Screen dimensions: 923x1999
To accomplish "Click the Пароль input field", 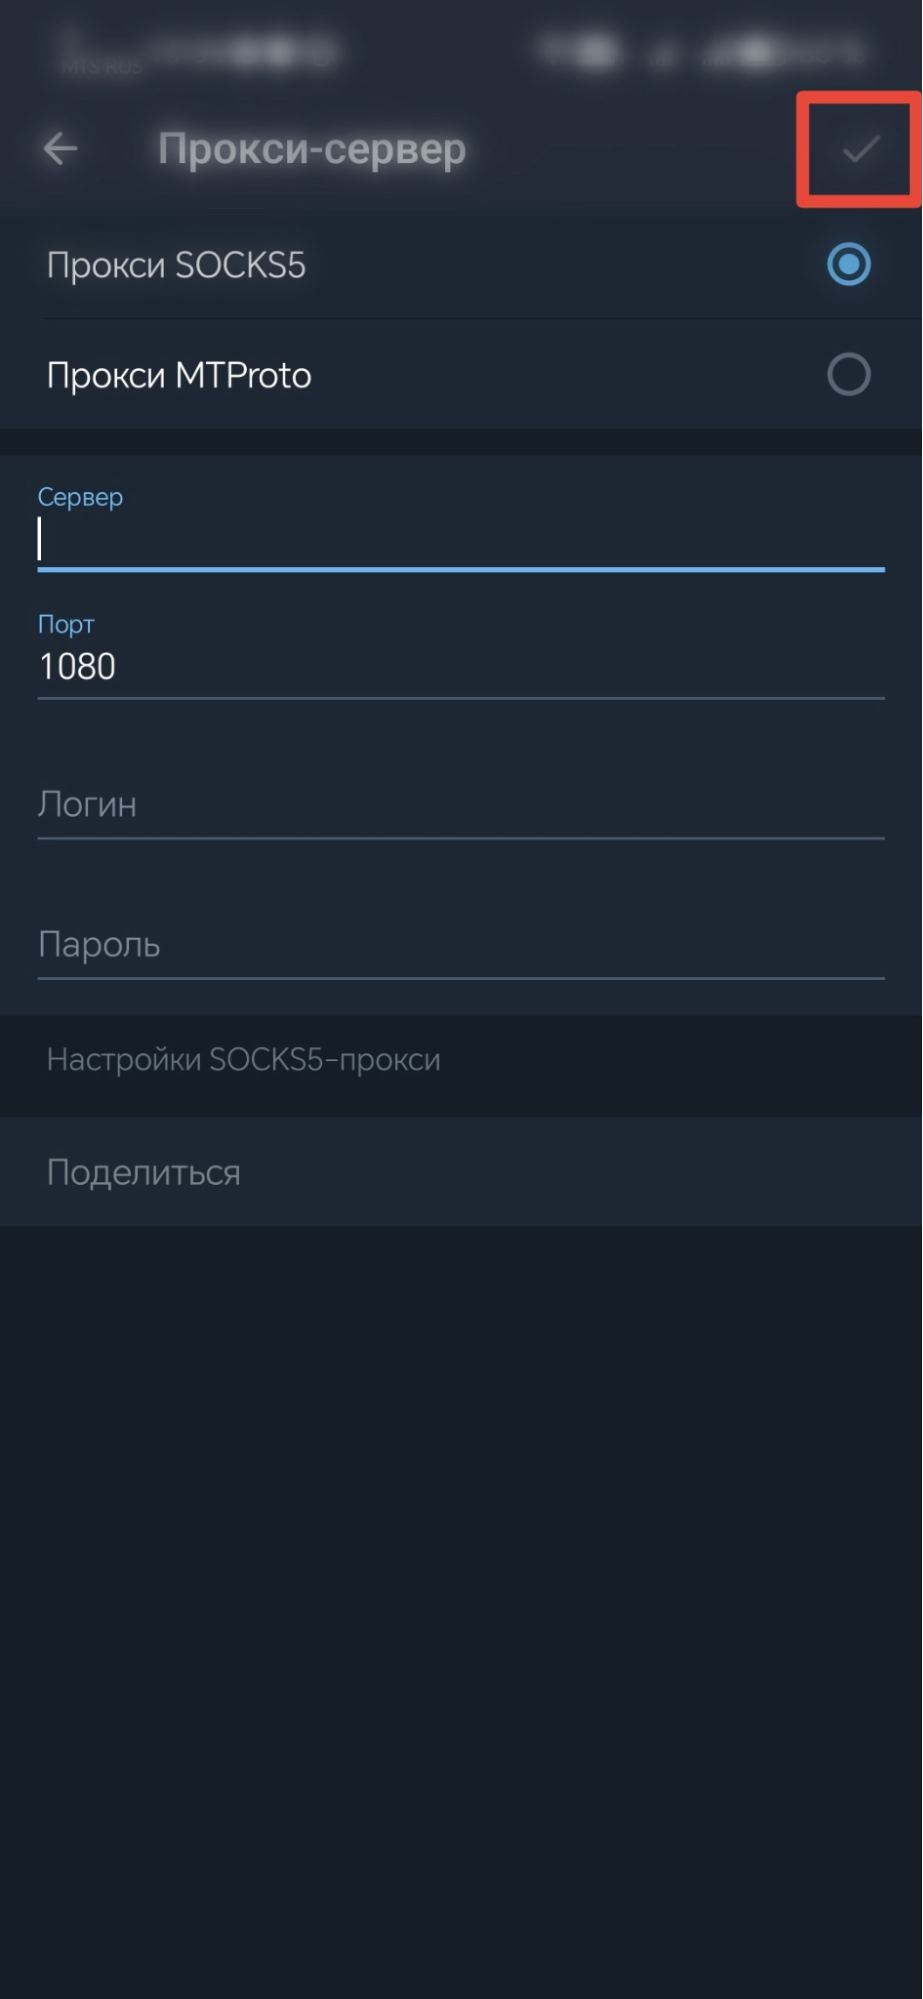I will click(x=460, y=945).
